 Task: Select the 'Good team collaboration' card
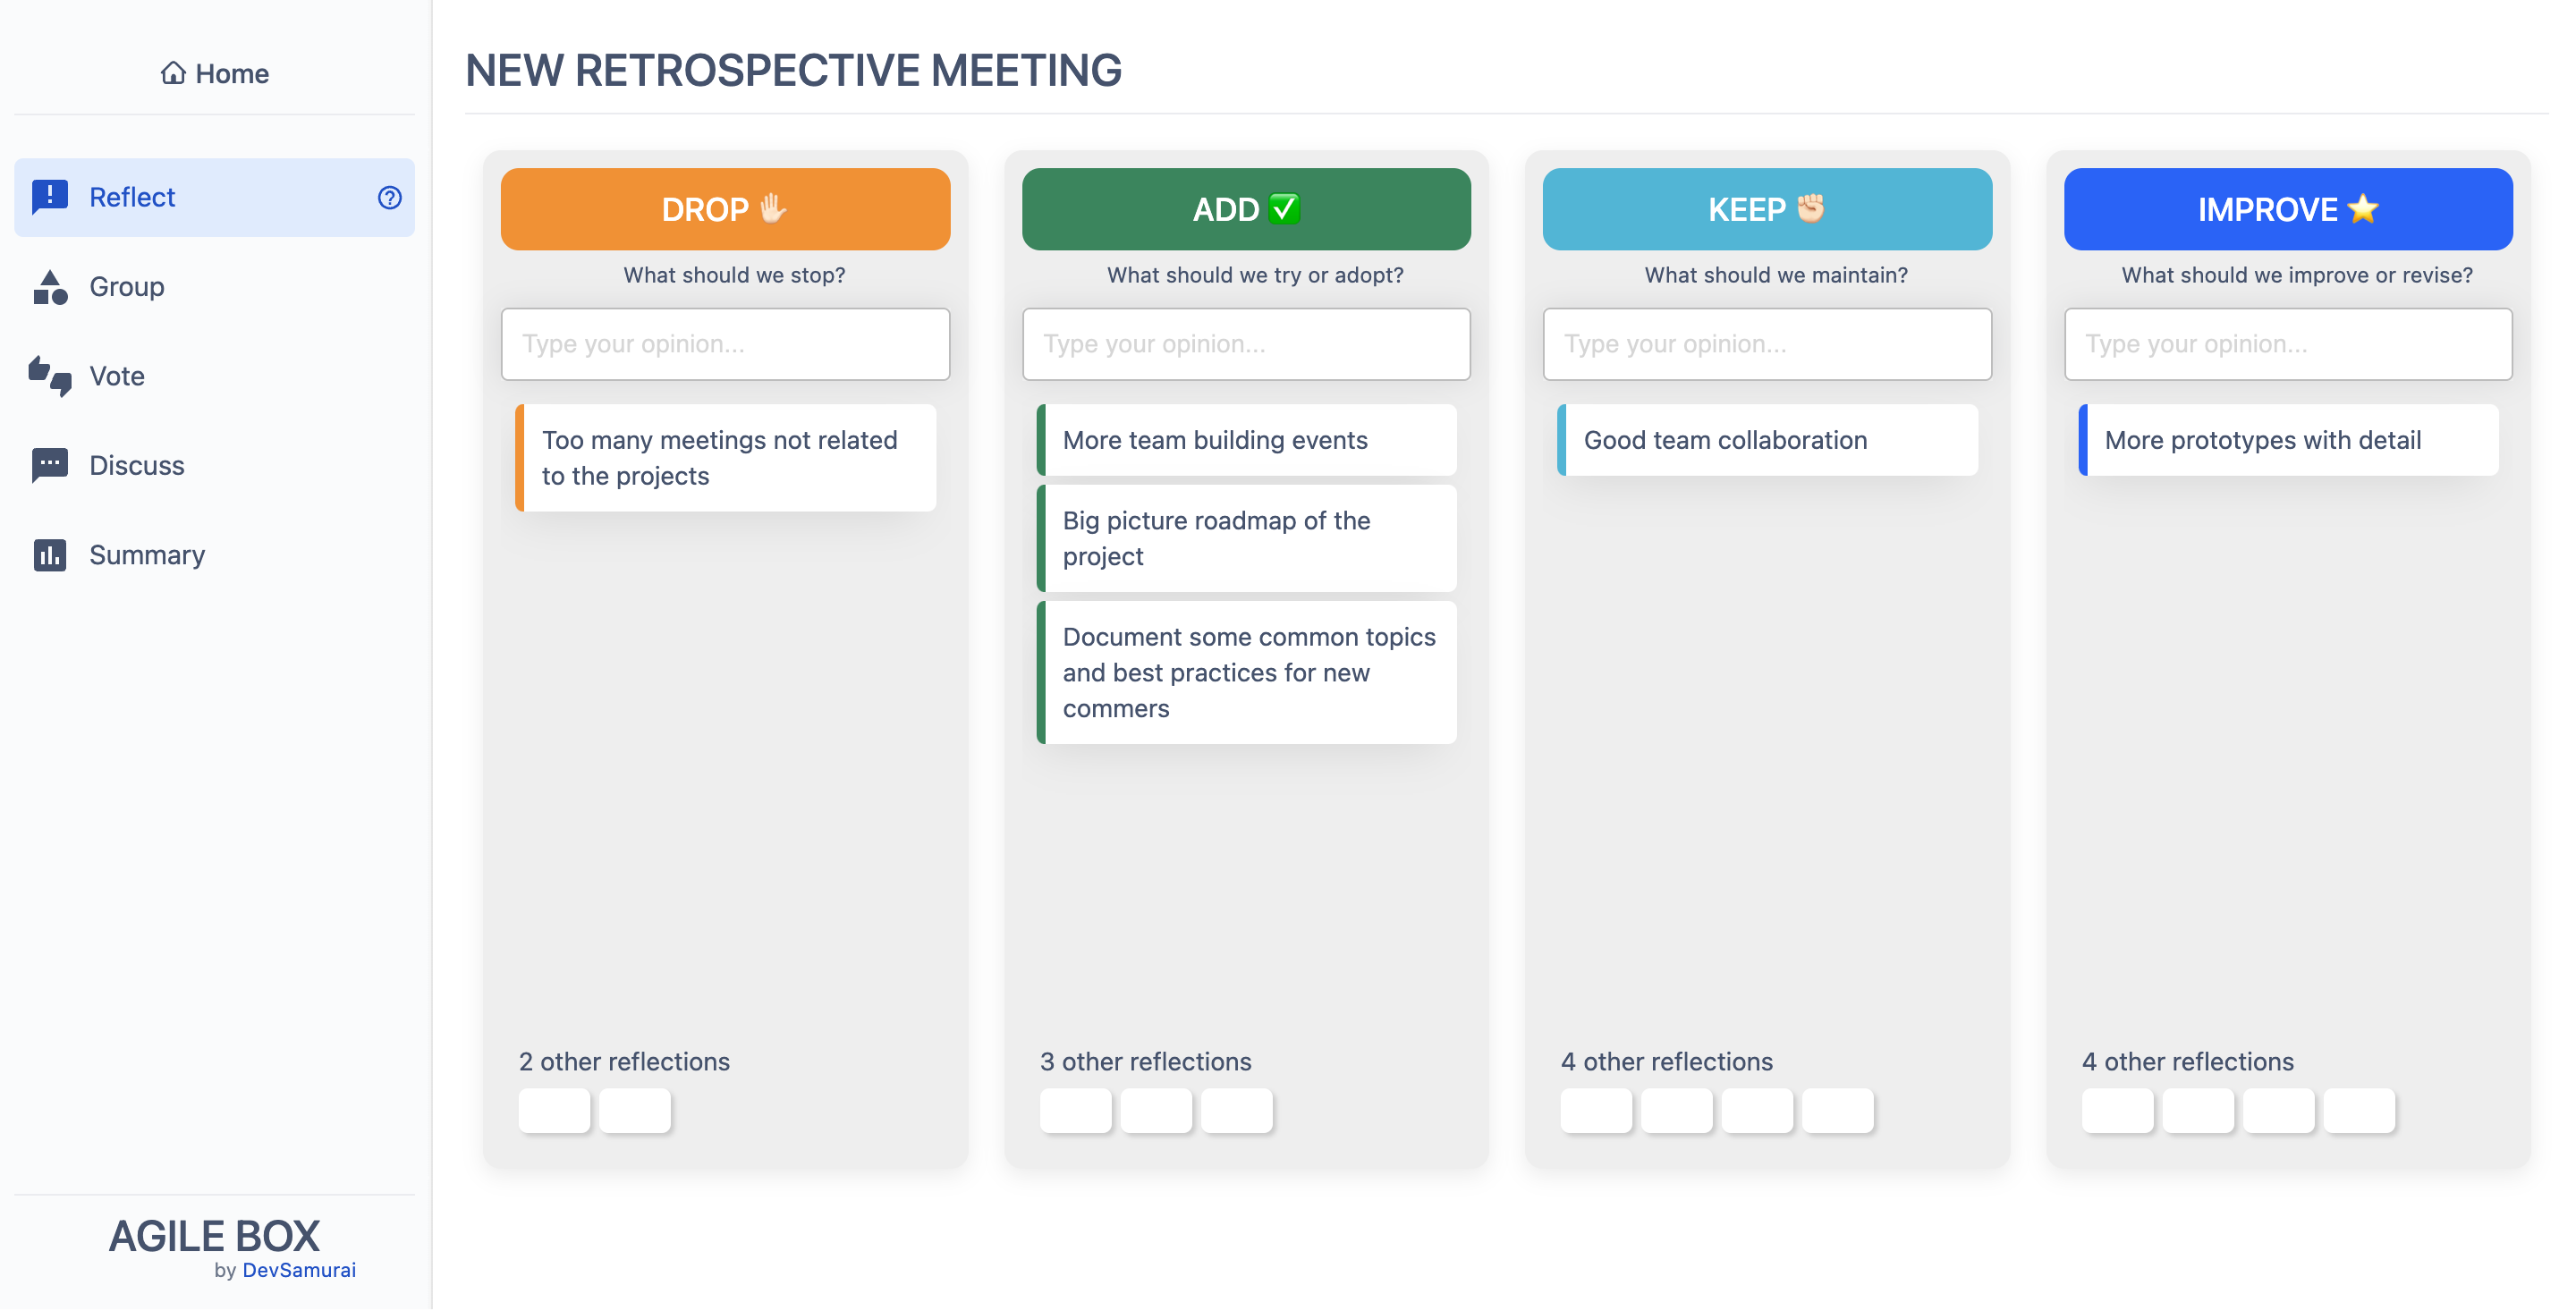[1766, 440]
